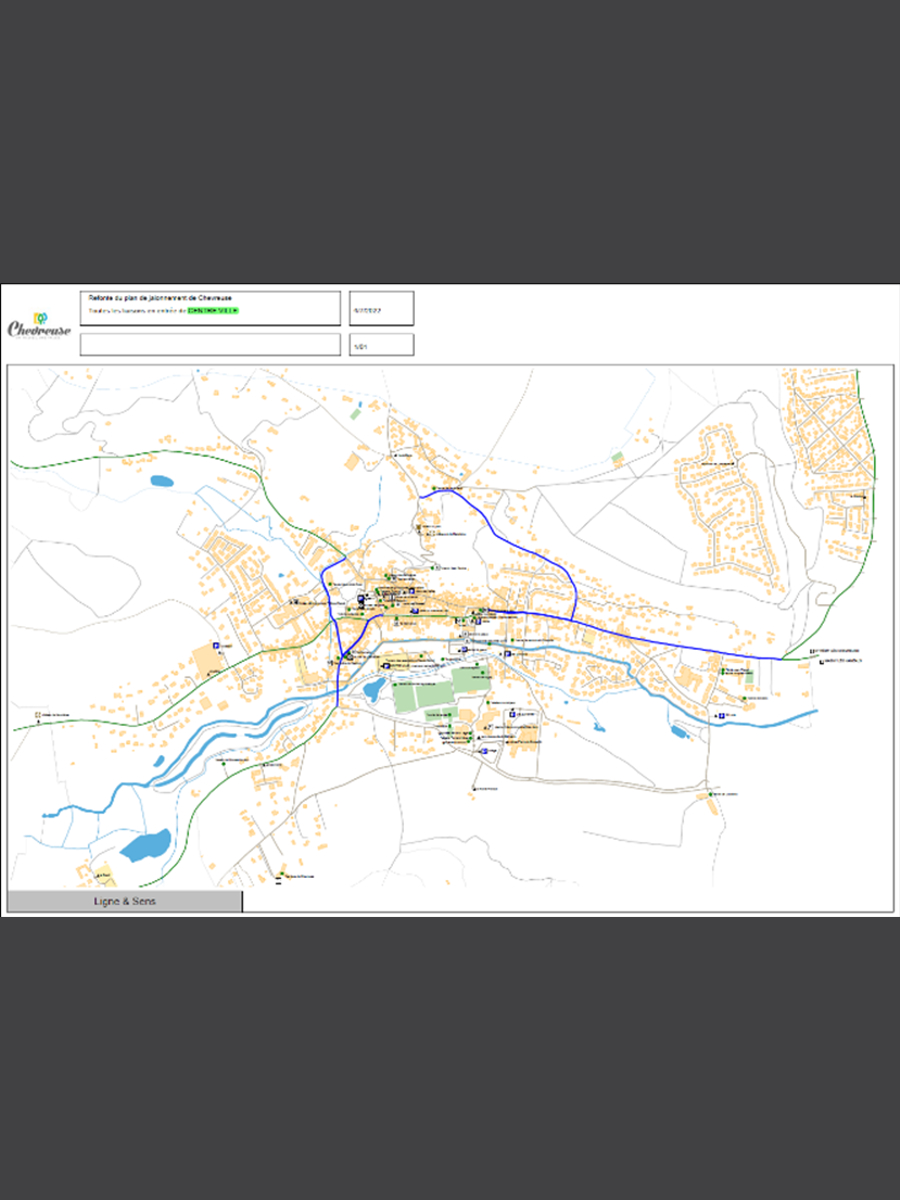Click the document title 'Refonte du plan de jalonnement'

point(167,298)
